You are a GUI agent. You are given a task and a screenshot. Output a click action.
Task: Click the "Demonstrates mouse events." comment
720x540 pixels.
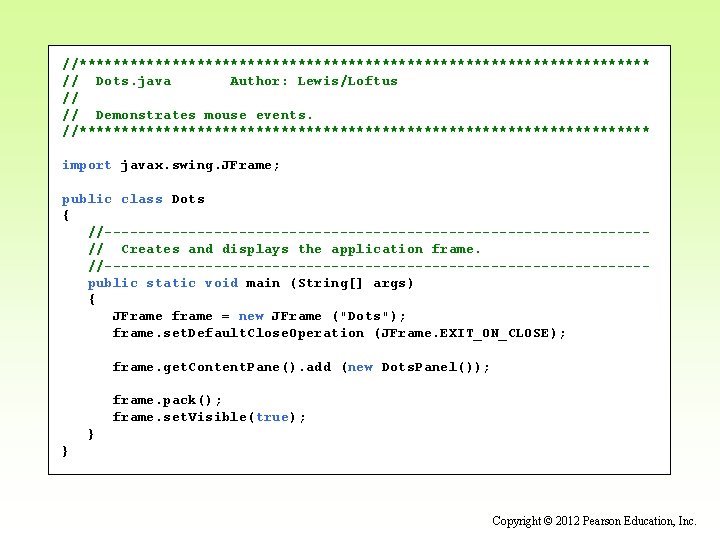204,115
